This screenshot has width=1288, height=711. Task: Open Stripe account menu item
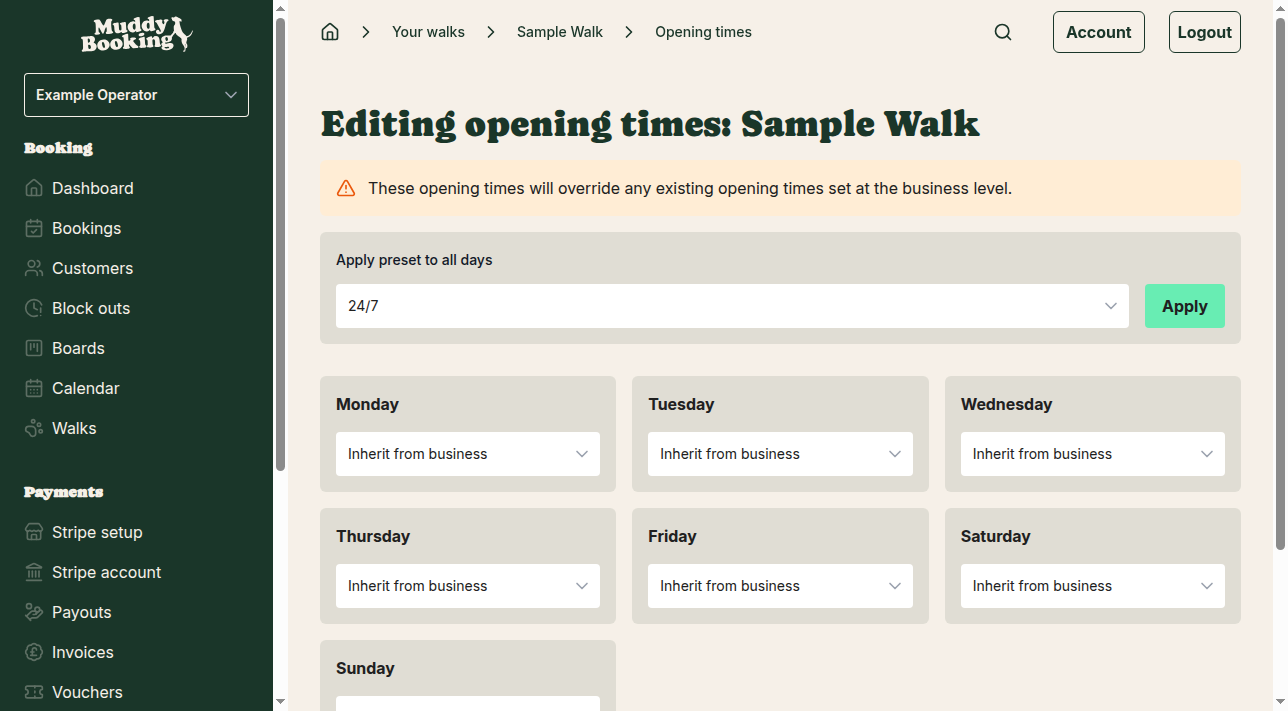[106, 572]
